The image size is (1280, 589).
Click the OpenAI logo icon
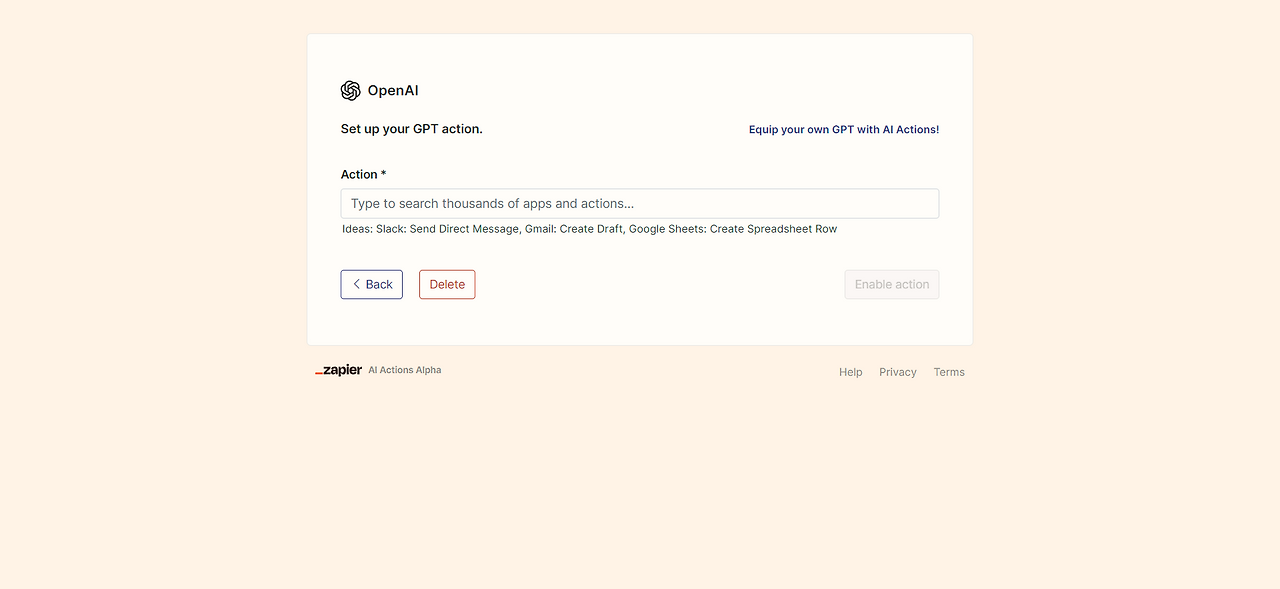[x=350, y=90]
